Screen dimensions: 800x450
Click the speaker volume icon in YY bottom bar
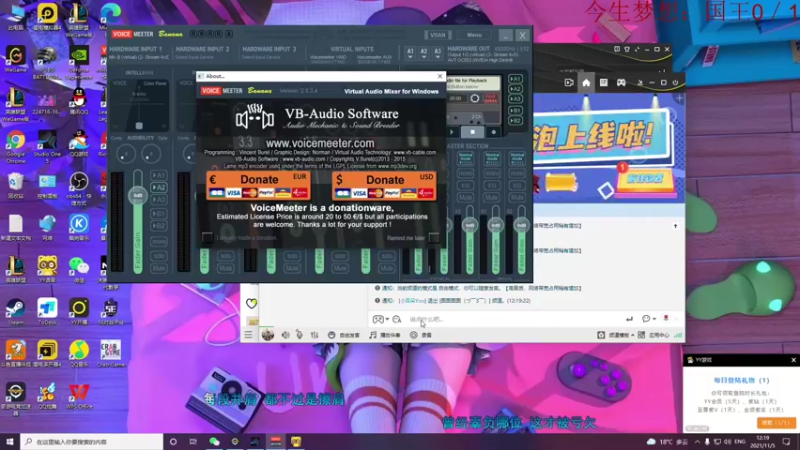click(286, 335)
